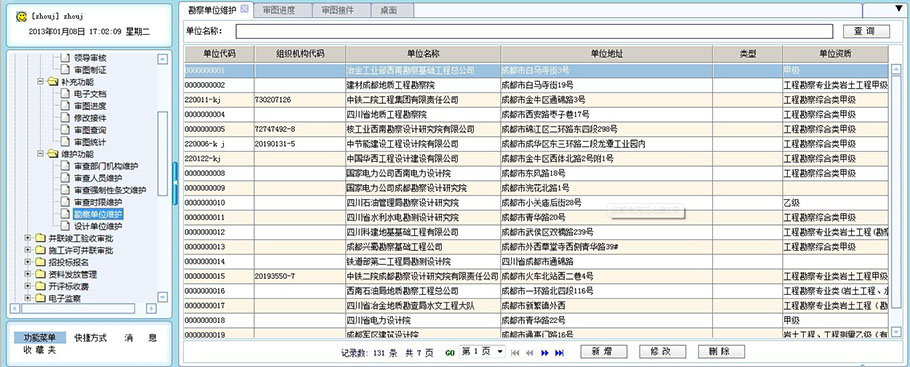Image resolution: width=910 pixels, height=367 pixels.
Task: Jump to the last page of records
Action: [559, 352]
